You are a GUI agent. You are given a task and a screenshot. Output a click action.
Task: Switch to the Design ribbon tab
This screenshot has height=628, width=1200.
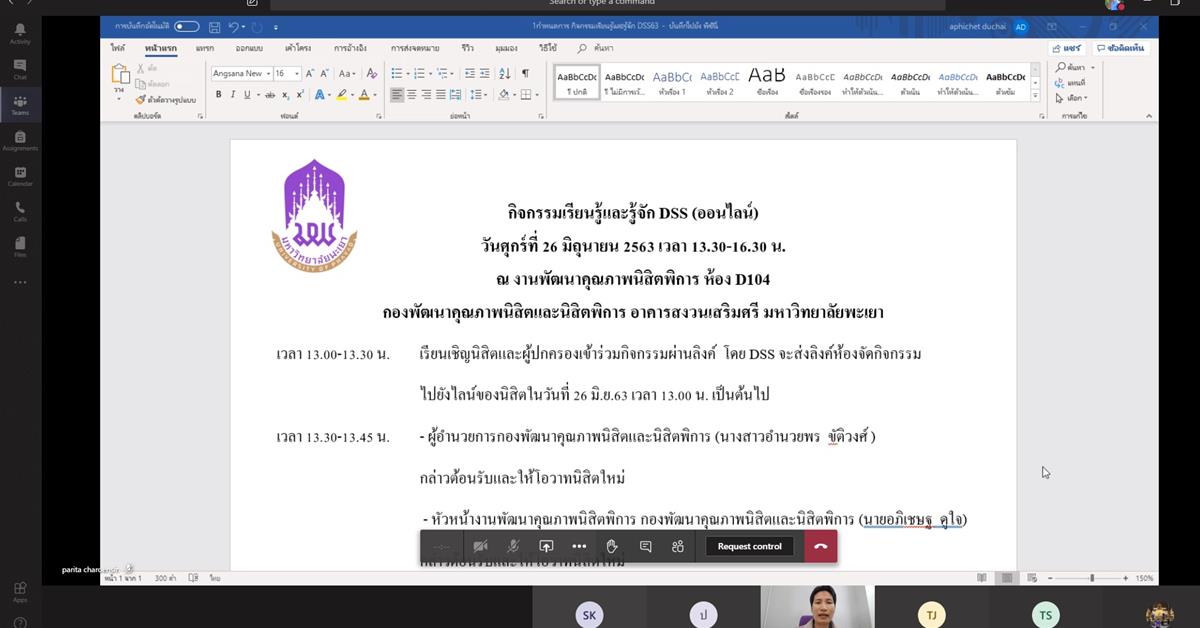click(249, 47)
